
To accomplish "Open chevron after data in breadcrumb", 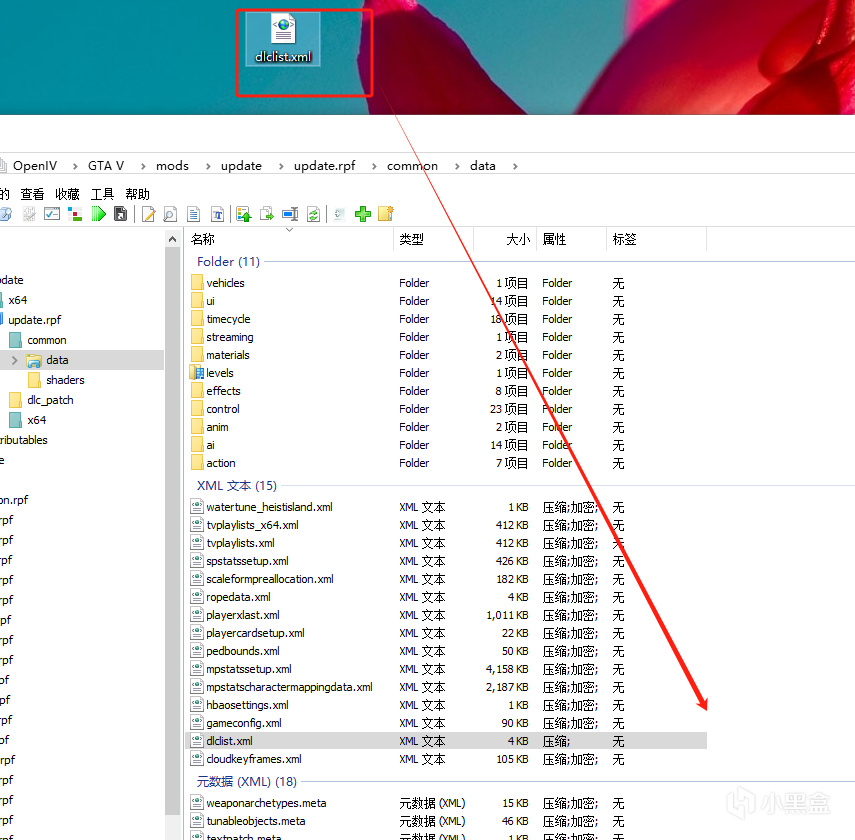I will pos(515,166).
